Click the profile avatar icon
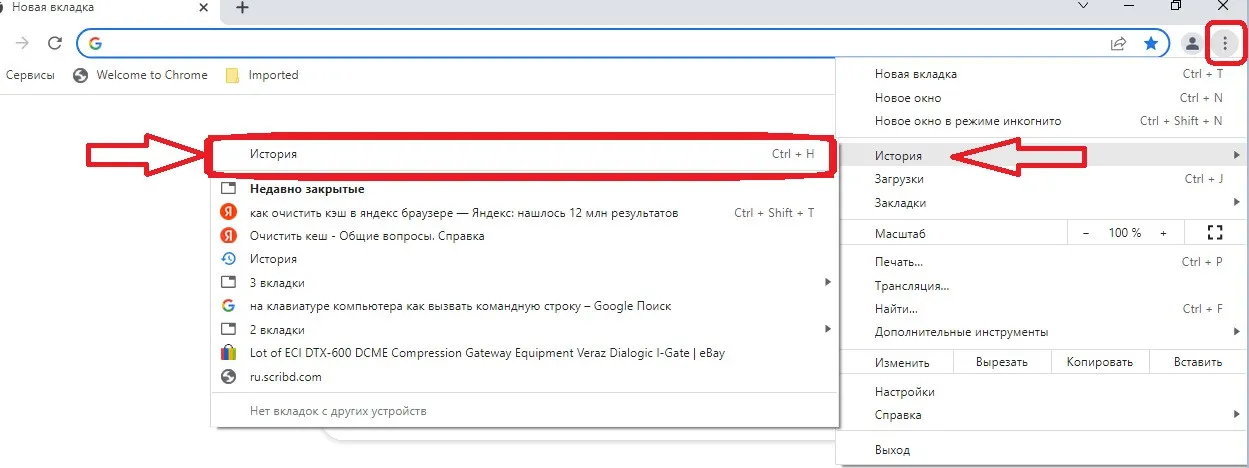Image resolution: width=1249 pixels, height=468 pixels. coord(1192,43)
